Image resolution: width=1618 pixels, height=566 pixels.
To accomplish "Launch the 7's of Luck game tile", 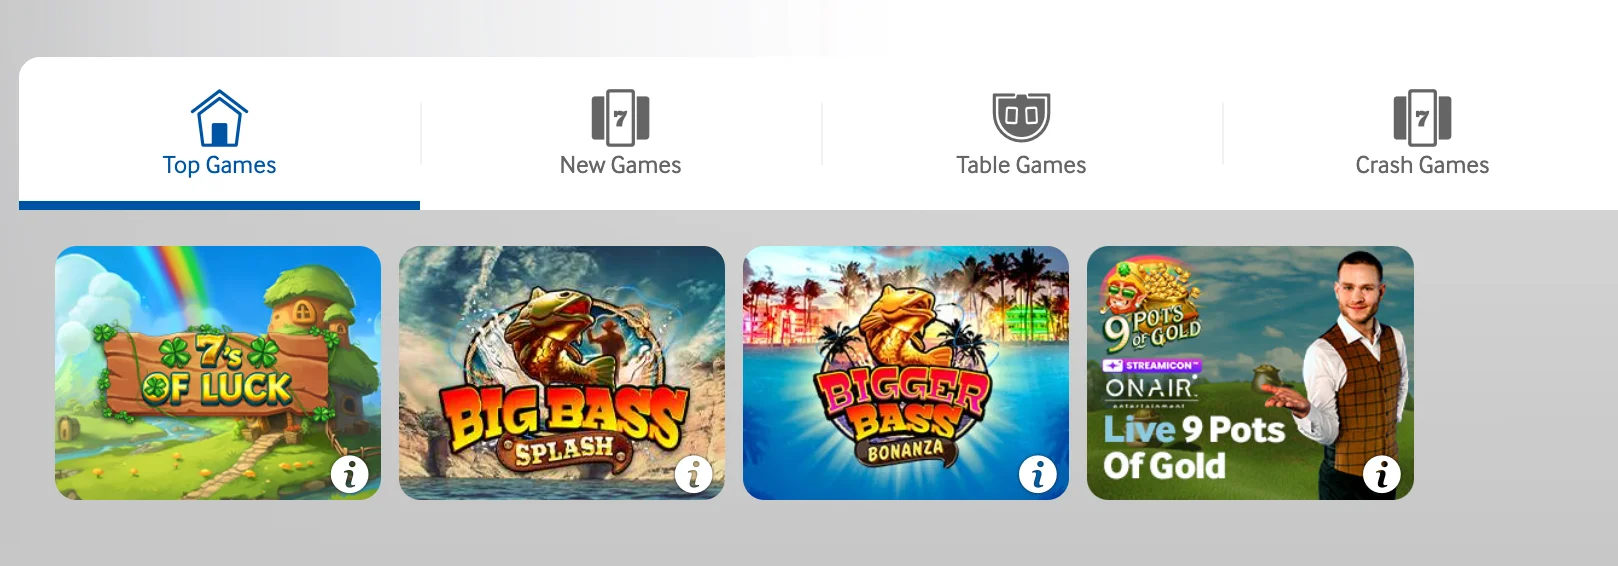I will coord(218,373).
